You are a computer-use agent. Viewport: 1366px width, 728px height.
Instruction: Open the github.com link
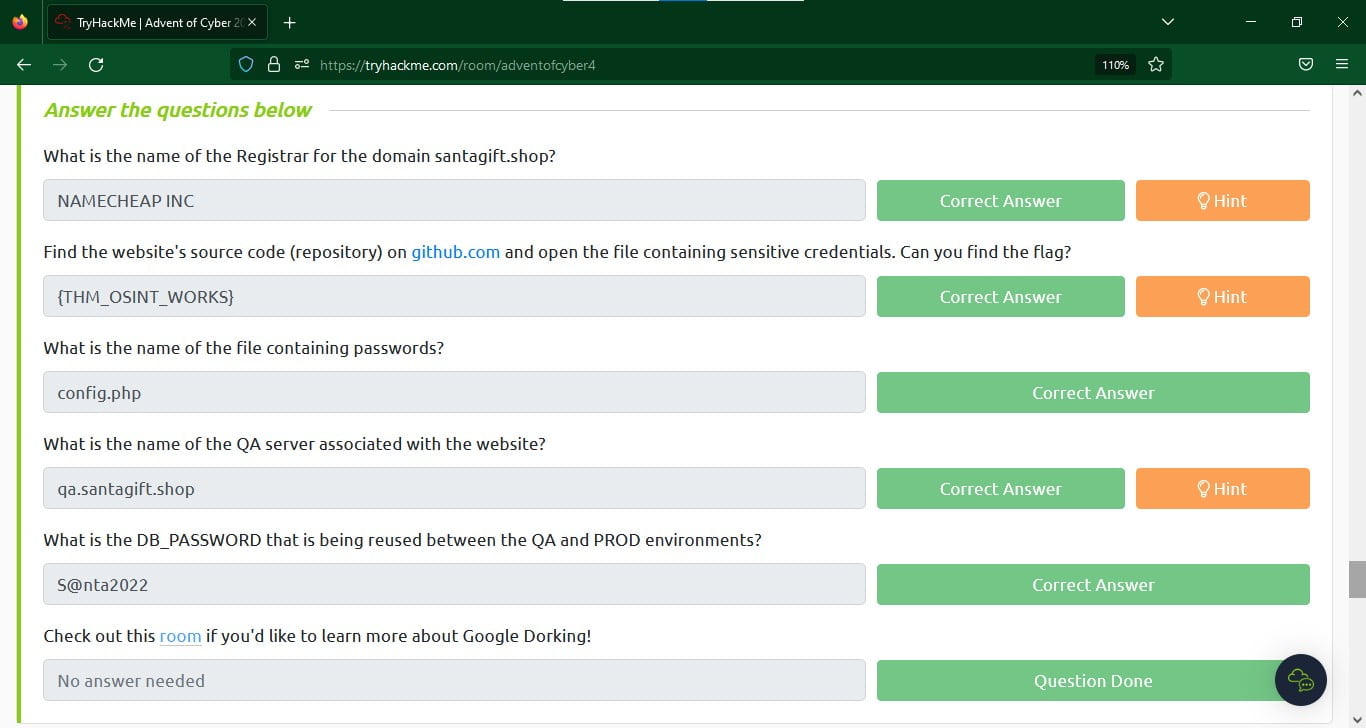click(x=455, y=252)
